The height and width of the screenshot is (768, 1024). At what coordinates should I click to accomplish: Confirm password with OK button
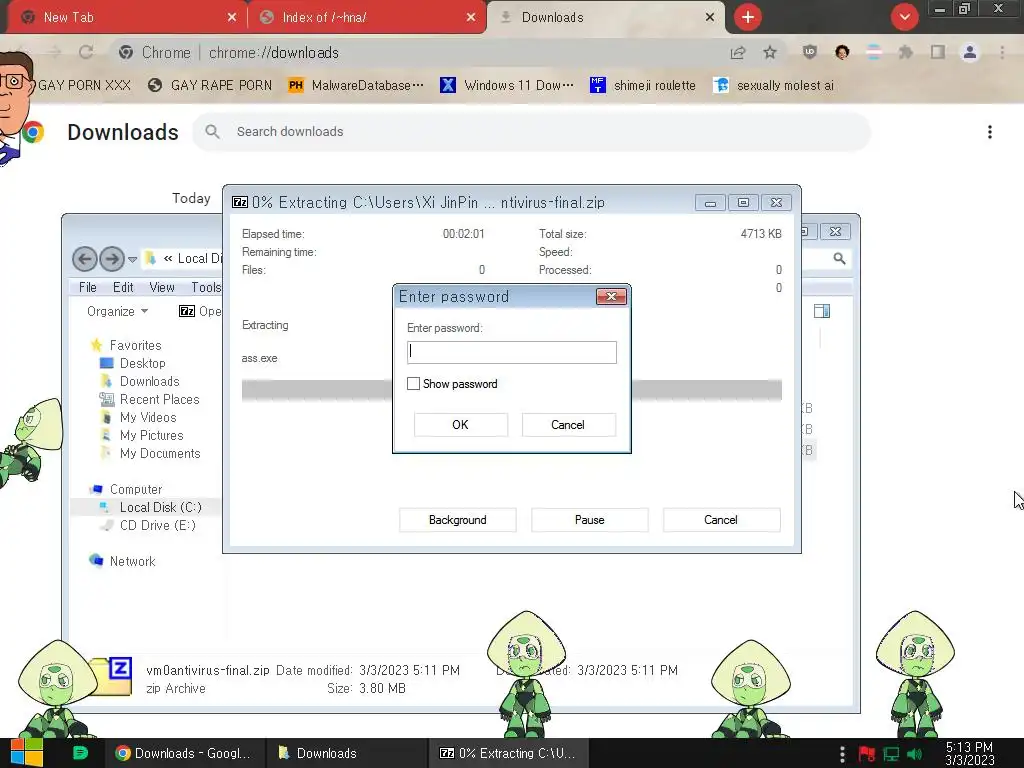click(460, 424)
